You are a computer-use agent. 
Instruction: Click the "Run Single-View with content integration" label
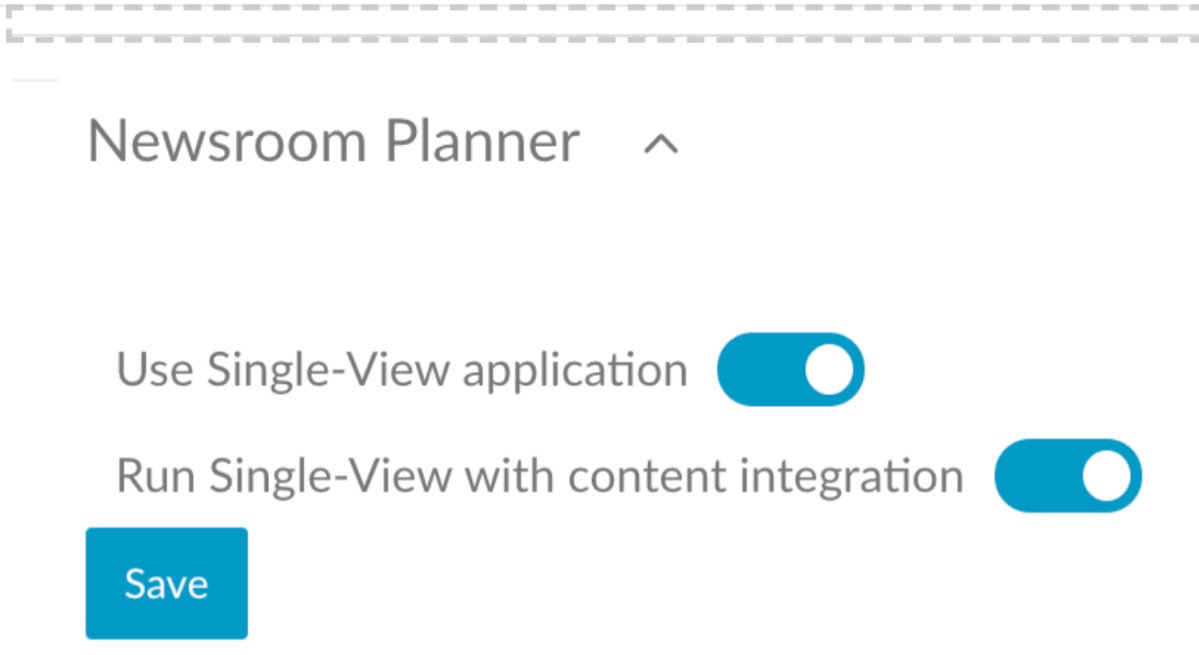click(x=540, y=476)
